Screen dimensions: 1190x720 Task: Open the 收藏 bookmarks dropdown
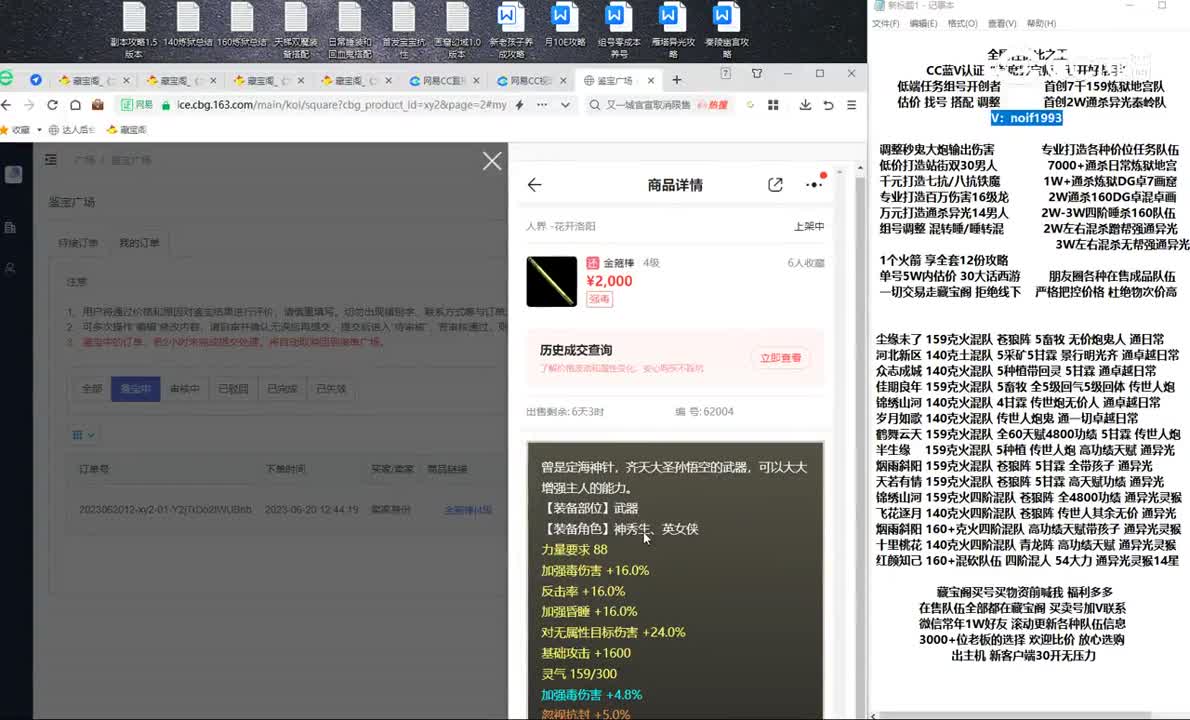click(x=25, y=130)
